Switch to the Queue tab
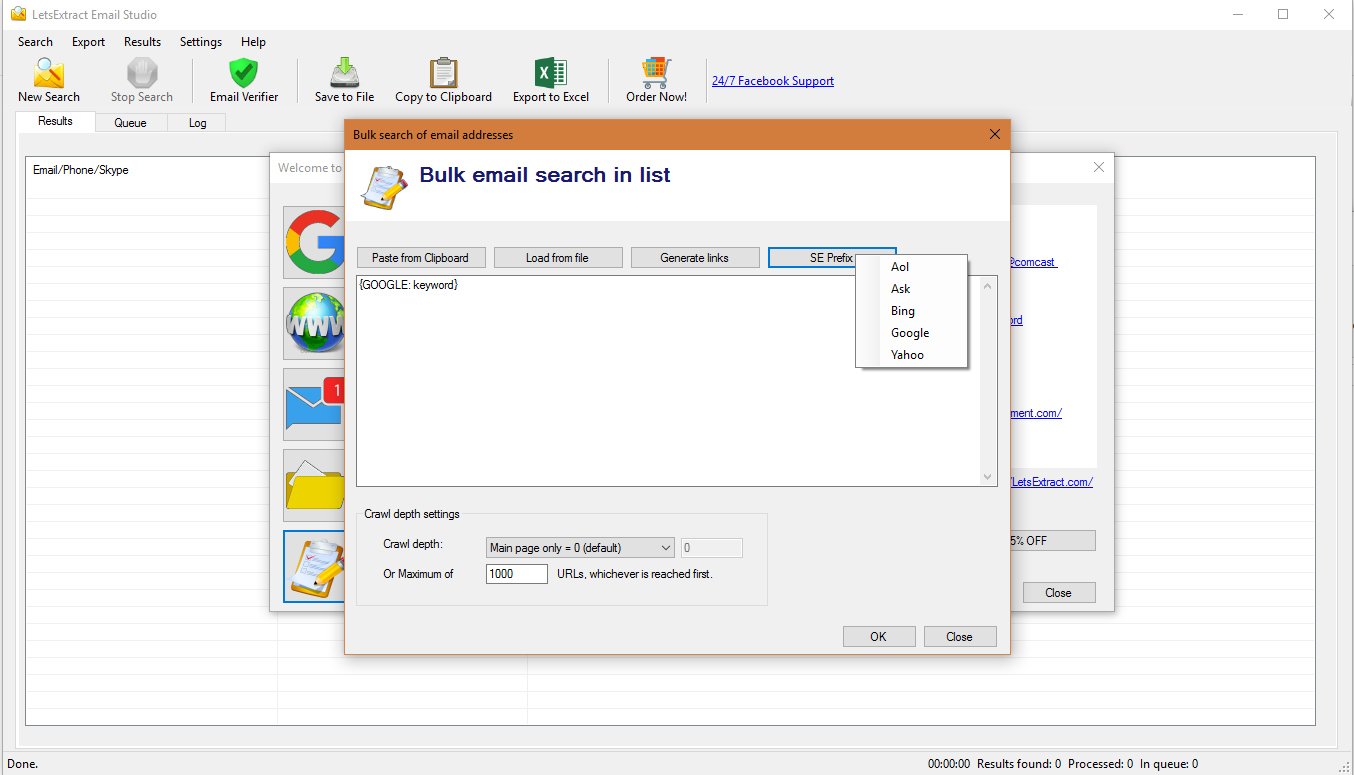 point(130,123)
